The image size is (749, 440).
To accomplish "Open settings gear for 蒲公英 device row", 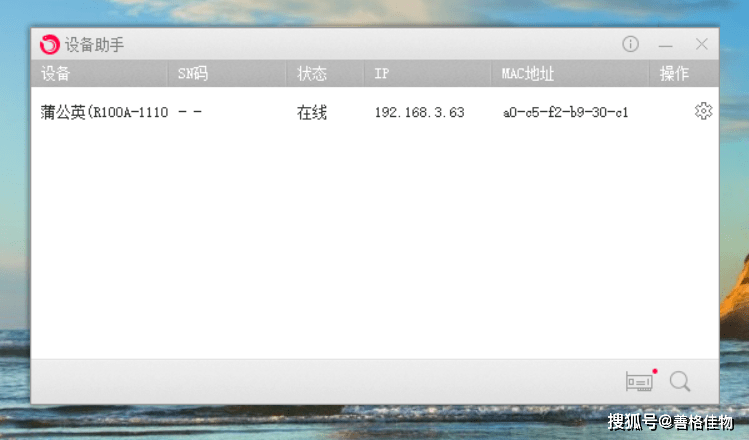I will click(x=703, y=111).
